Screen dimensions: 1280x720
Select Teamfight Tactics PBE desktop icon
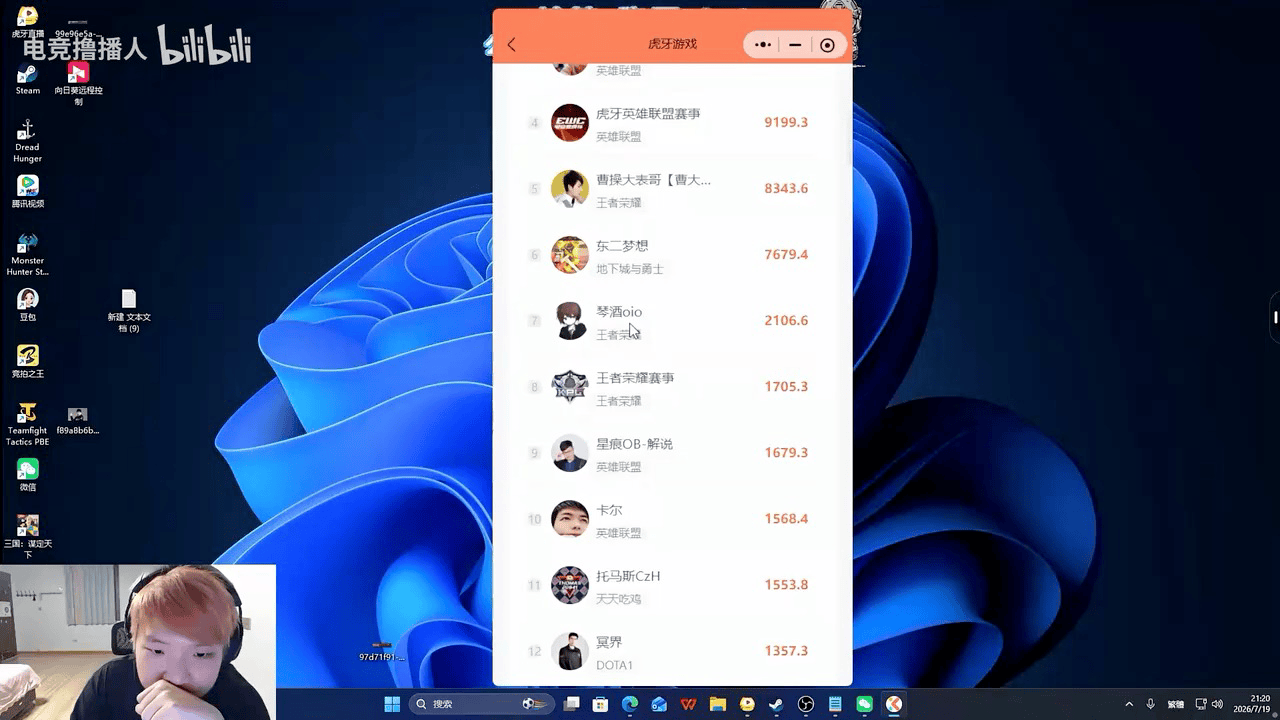(x=27, y=425)
